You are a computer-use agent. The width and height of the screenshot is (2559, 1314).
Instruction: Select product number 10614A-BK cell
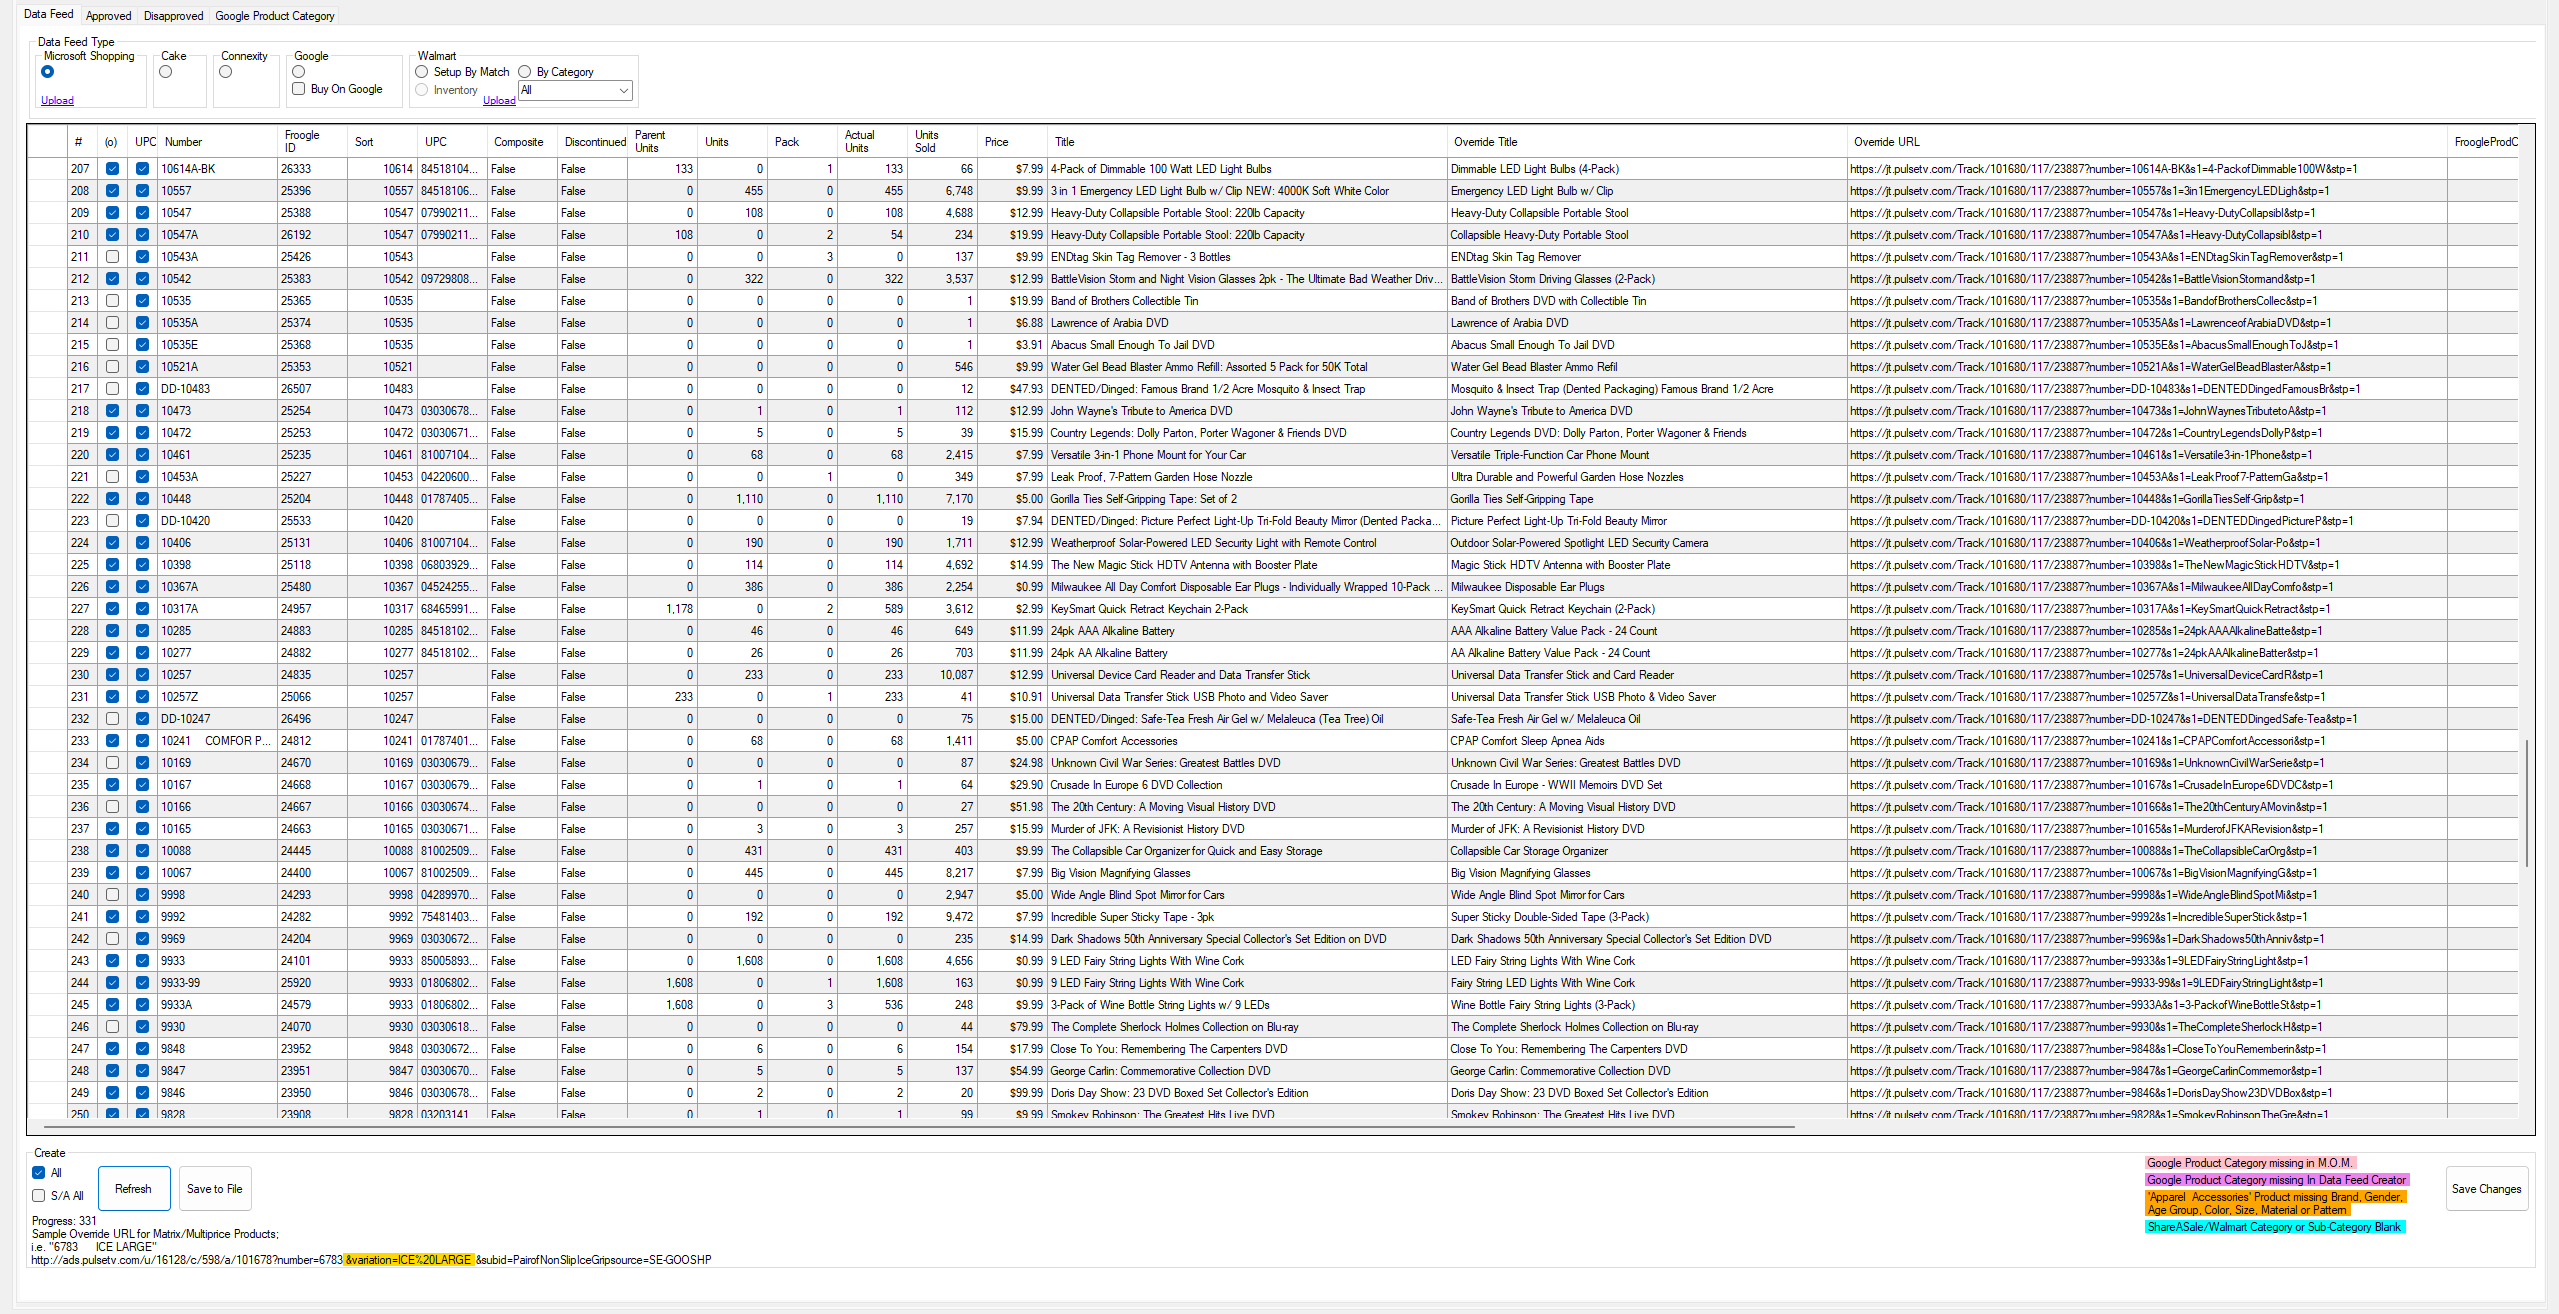pos(217,169)
